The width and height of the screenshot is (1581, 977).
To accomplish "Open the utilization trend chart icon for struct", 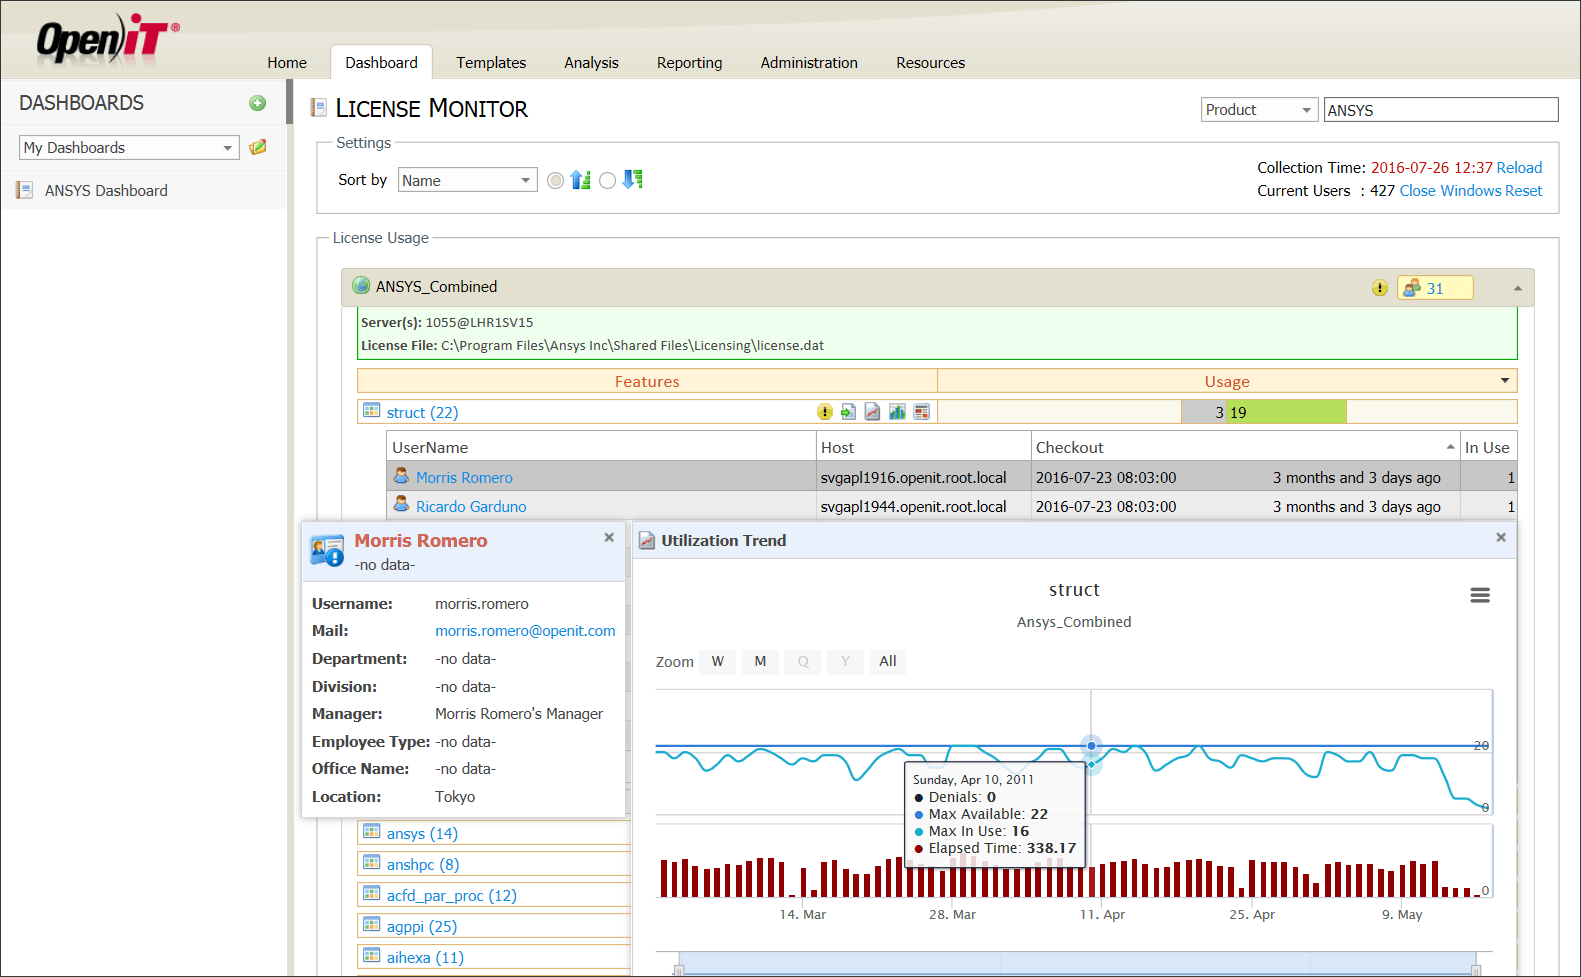I will tap(872, 412).
